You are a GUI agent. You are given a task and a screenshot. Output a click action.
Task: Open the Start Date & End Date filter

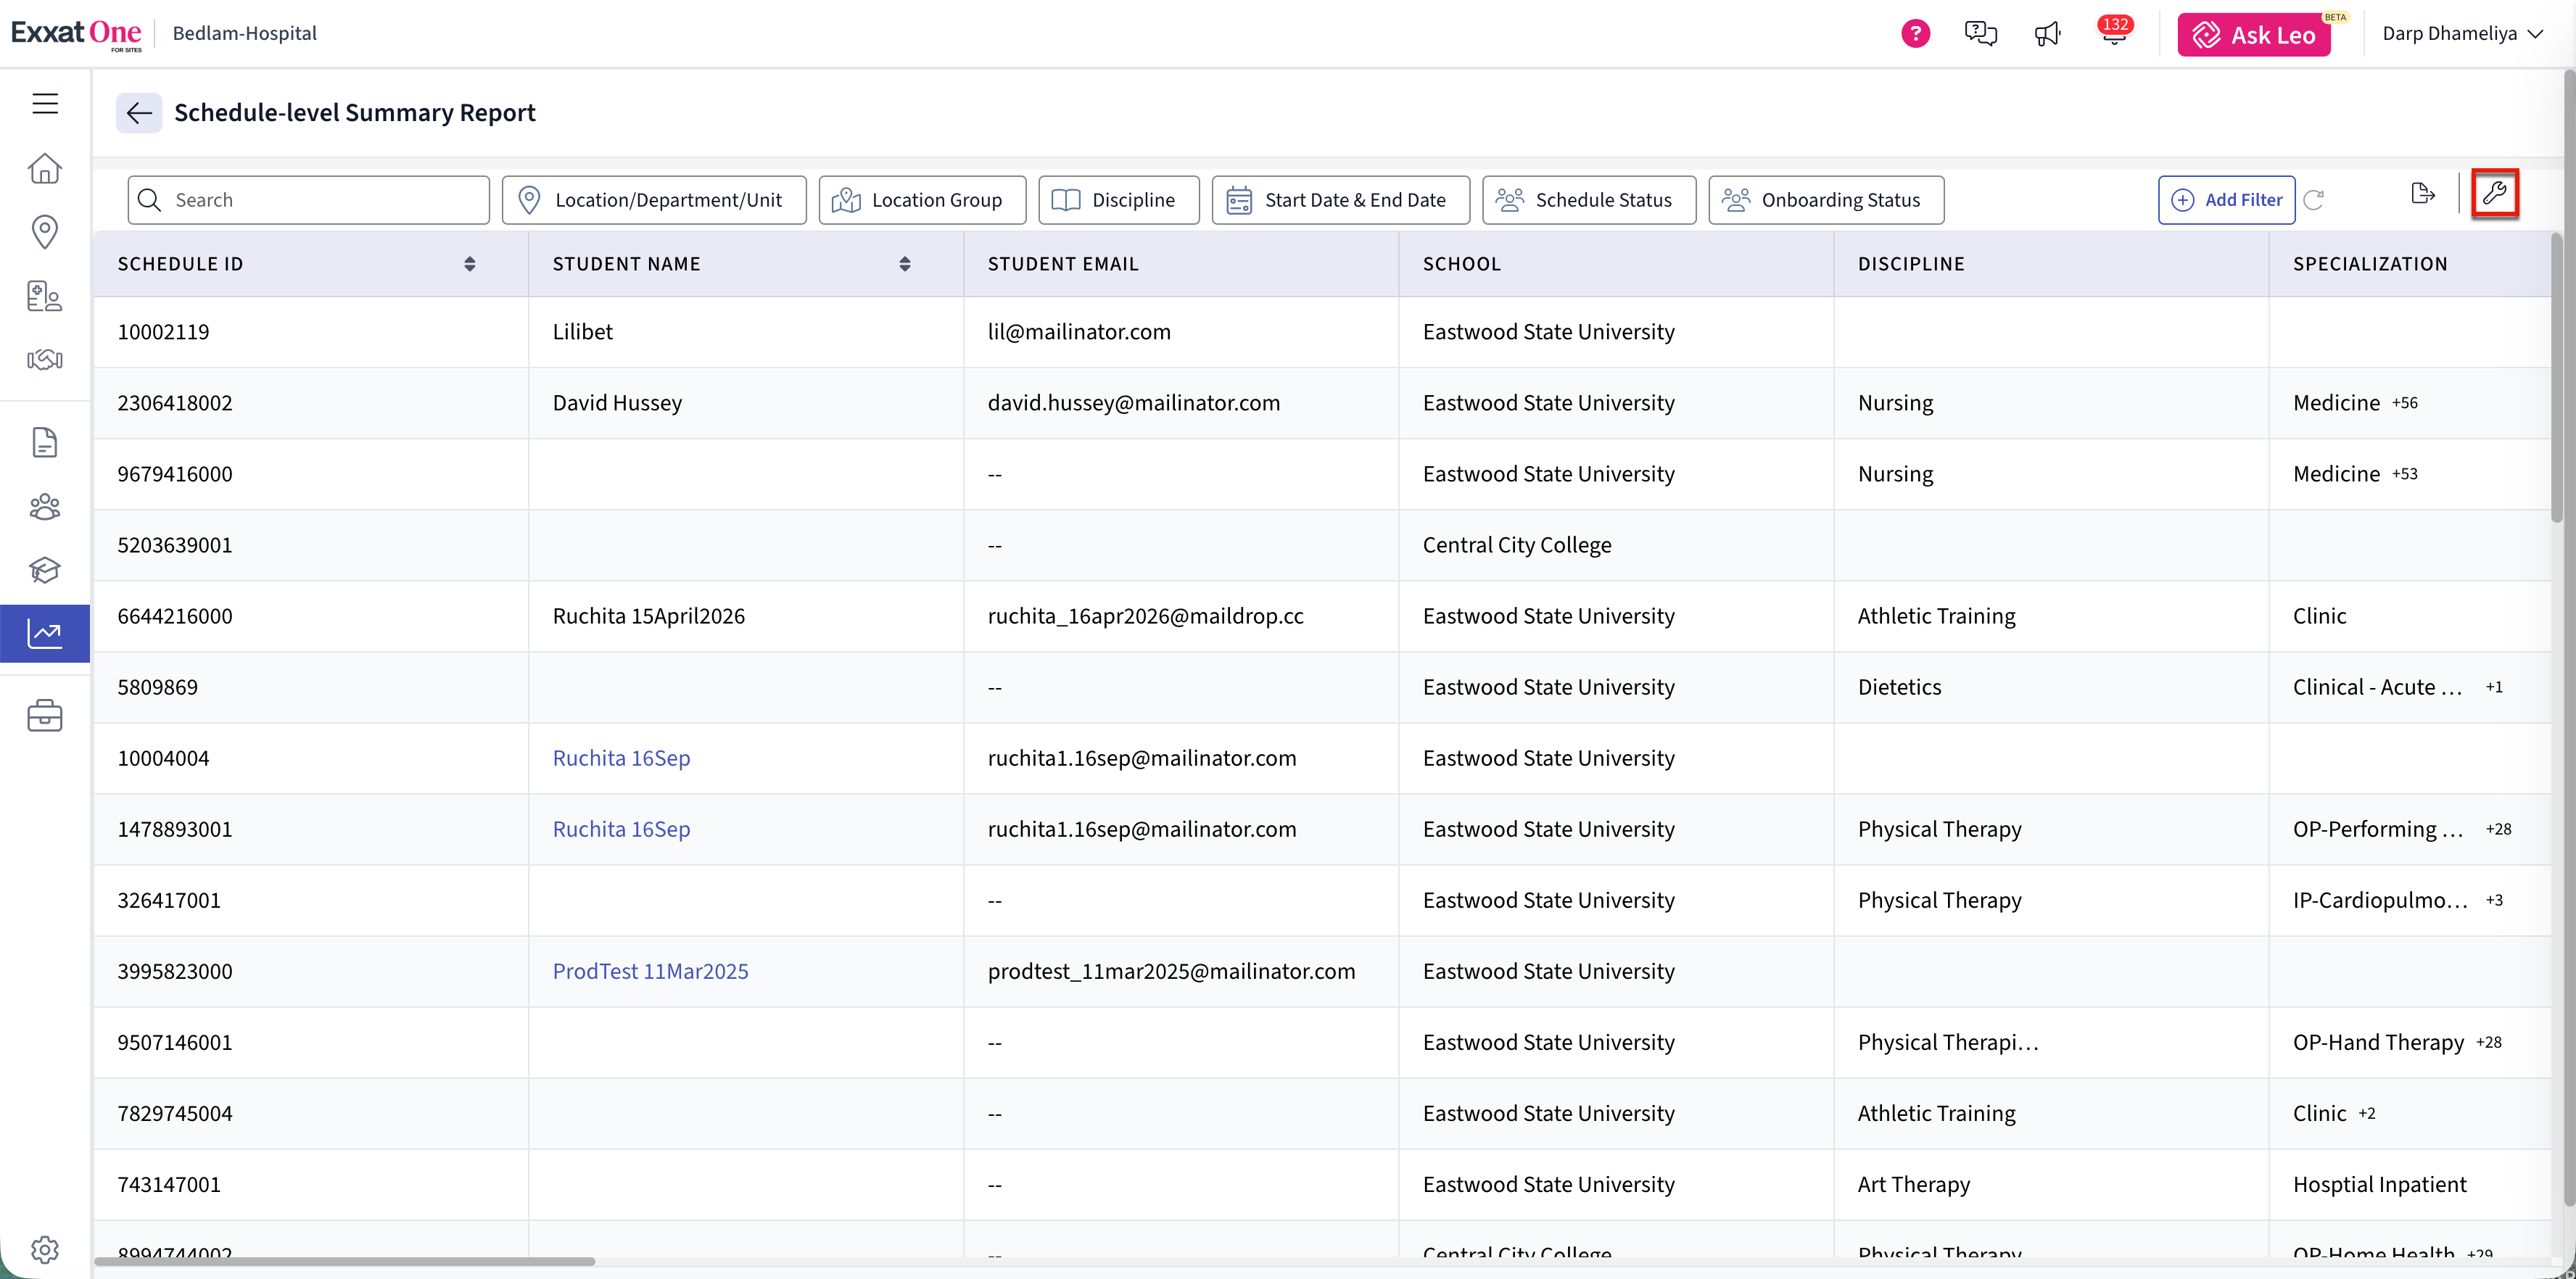point(1340,200)
